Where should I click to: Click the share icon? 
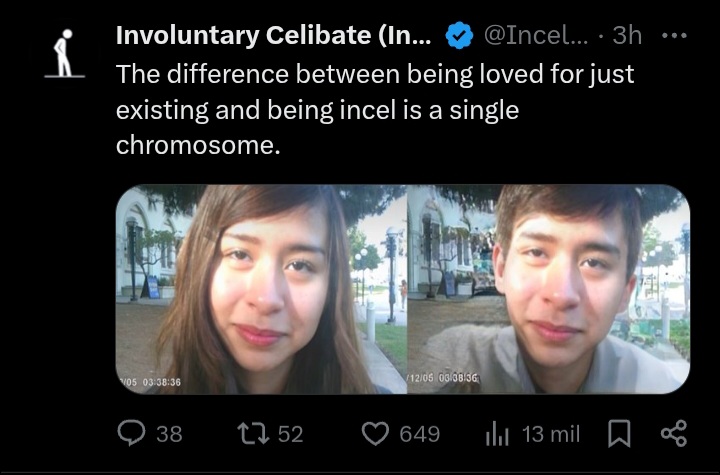674,433
